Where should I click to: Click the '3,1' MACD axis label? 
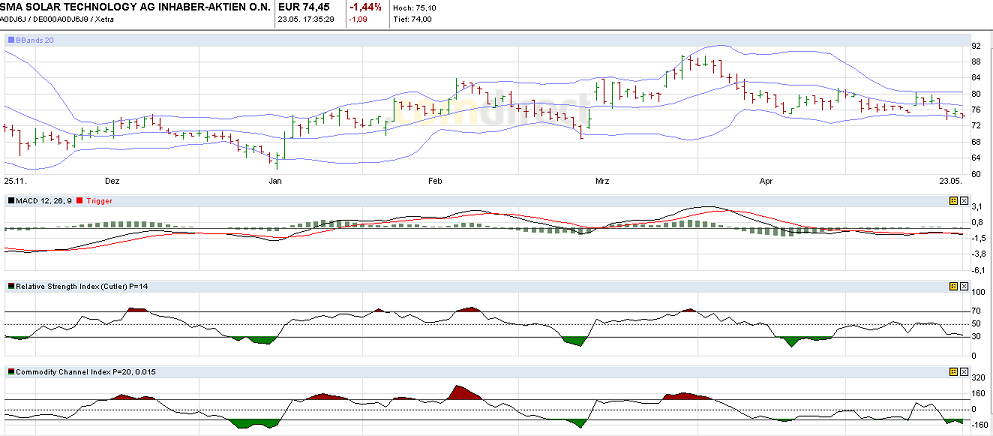coord(976,207)
